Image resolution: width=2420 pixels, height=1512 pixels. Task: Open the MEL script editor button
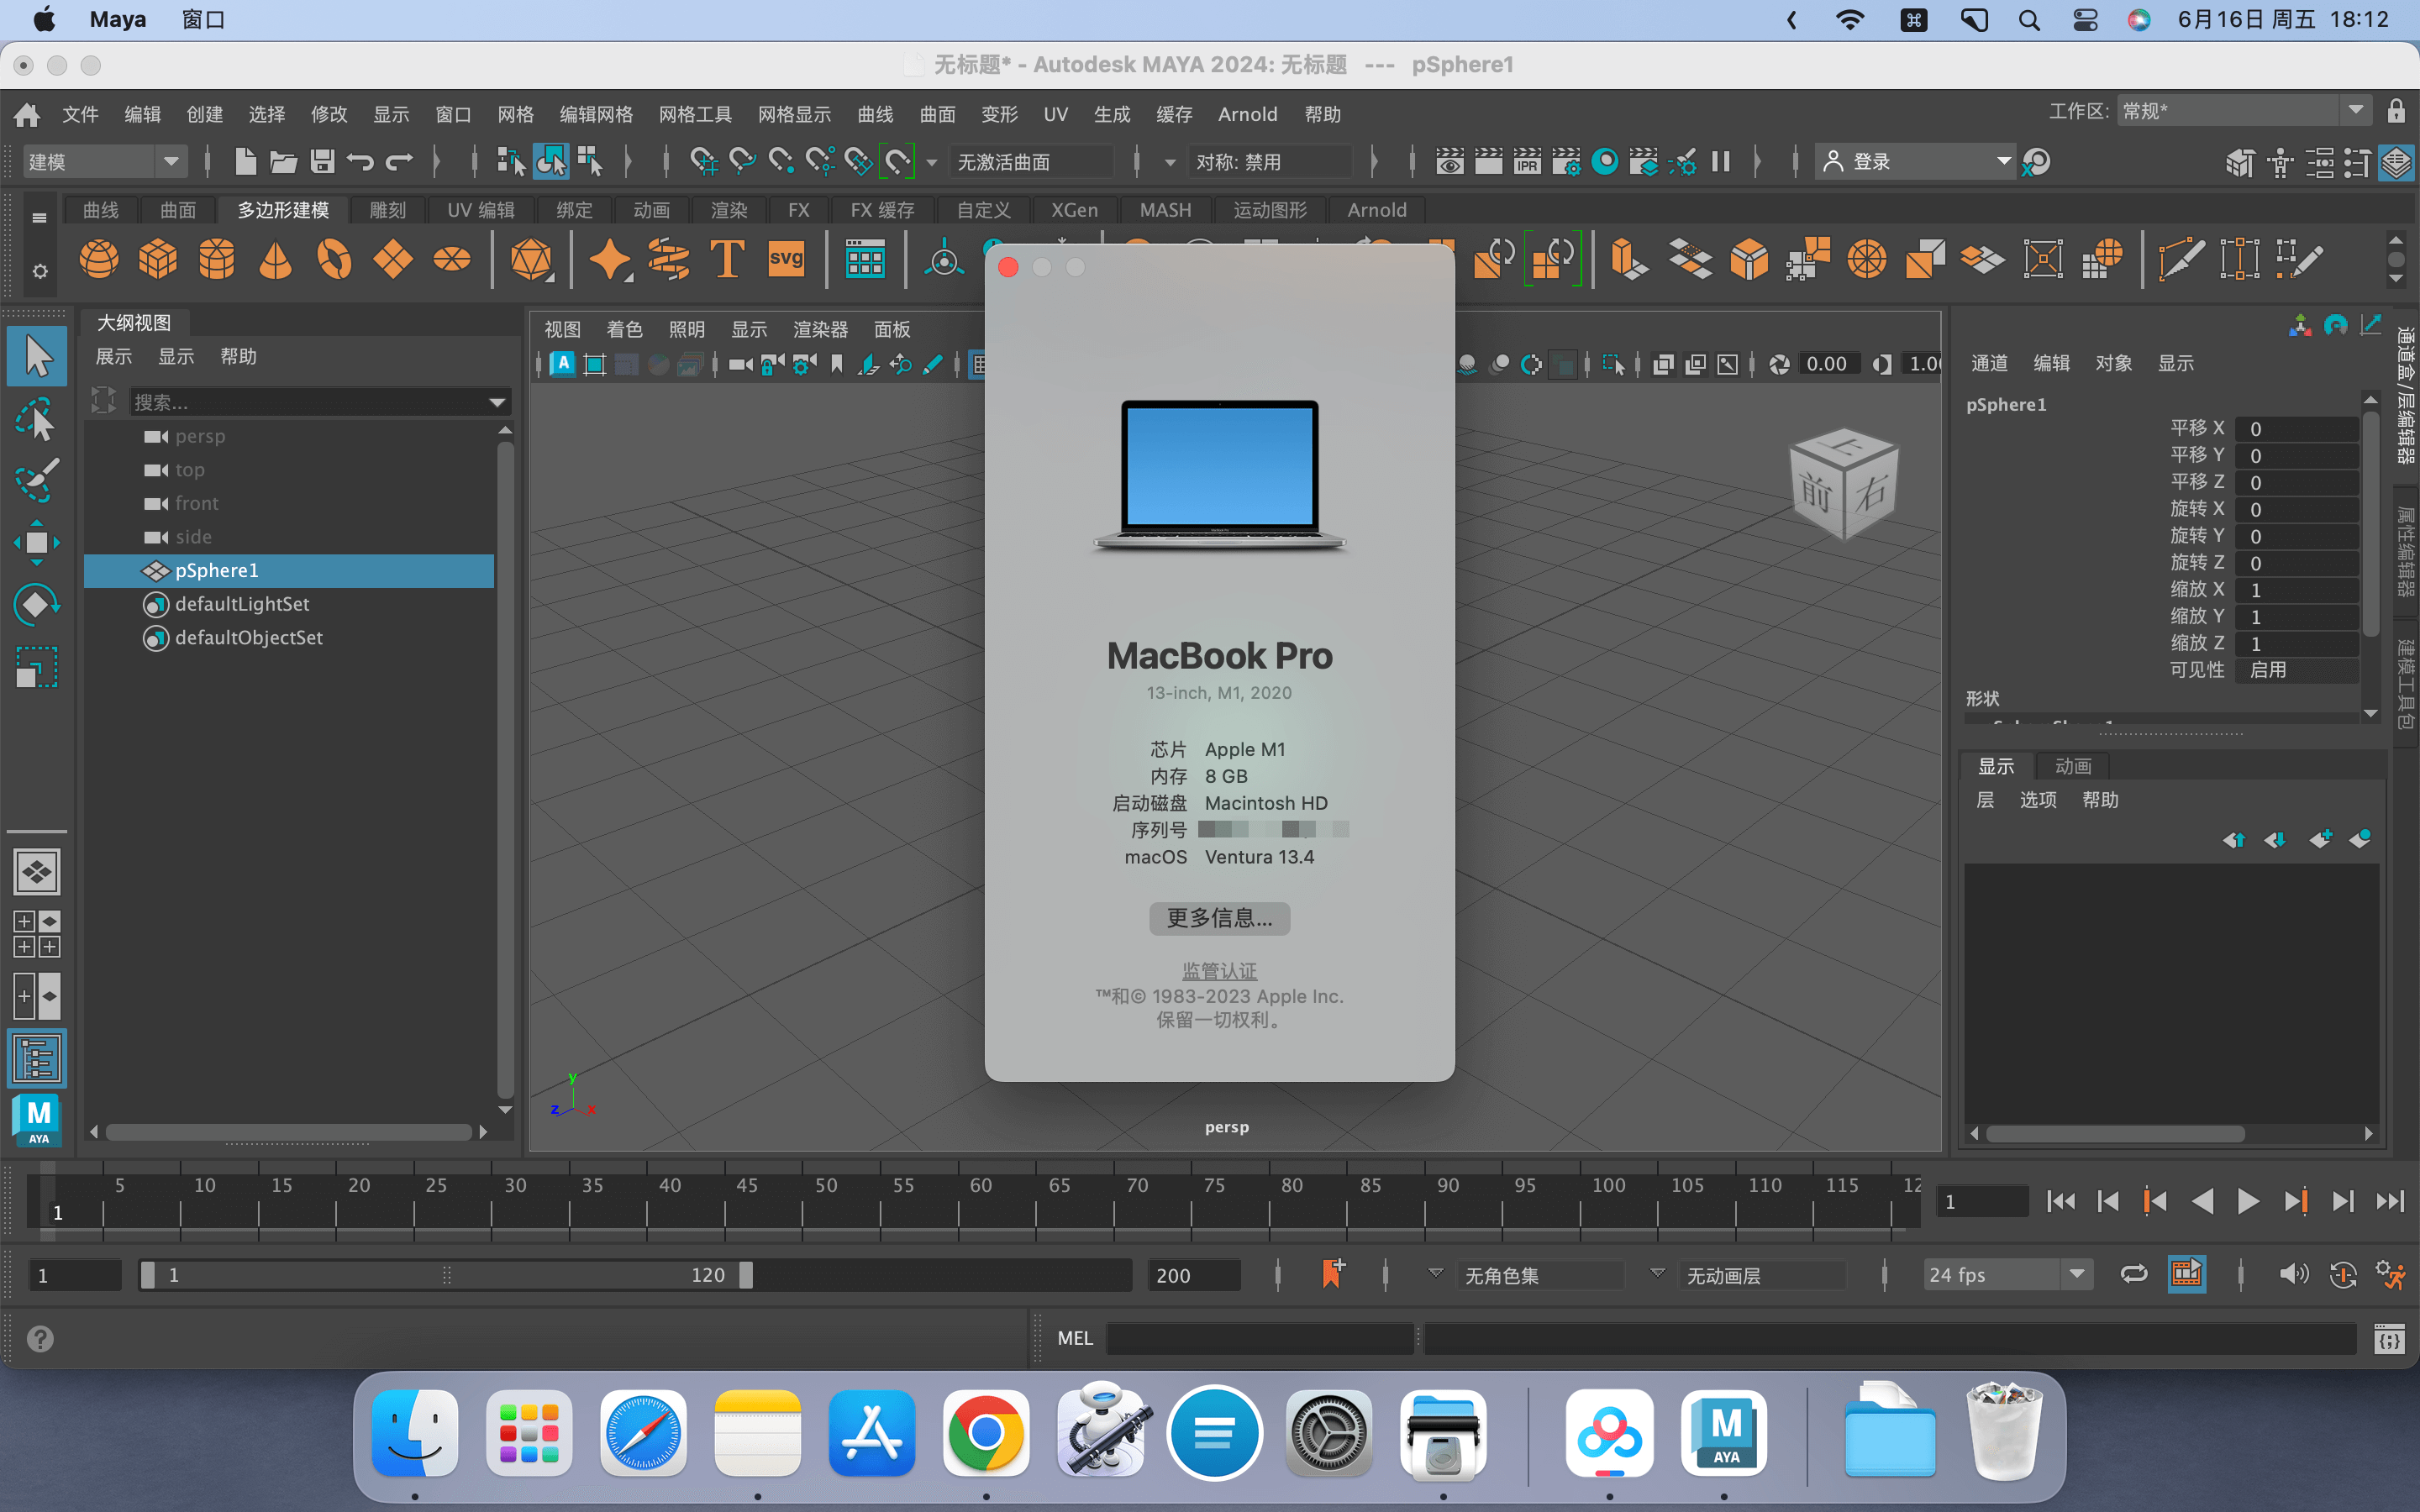click(2389, 1338)
